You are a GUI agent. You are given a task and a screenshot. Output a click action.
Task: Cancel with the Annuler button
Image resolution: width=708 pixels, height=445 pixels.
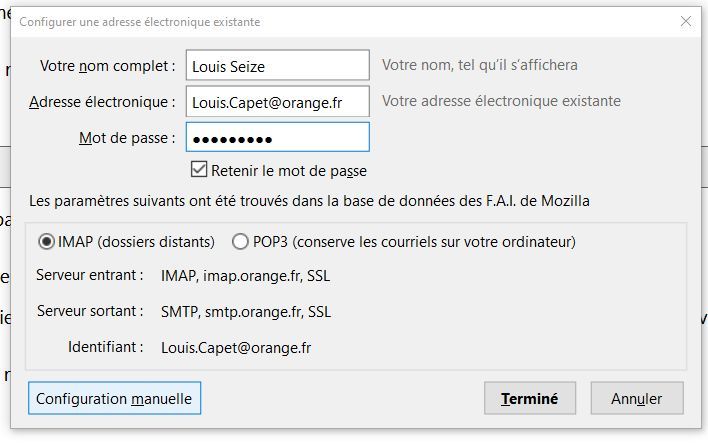pyautogui.click(x=636, y=398)
